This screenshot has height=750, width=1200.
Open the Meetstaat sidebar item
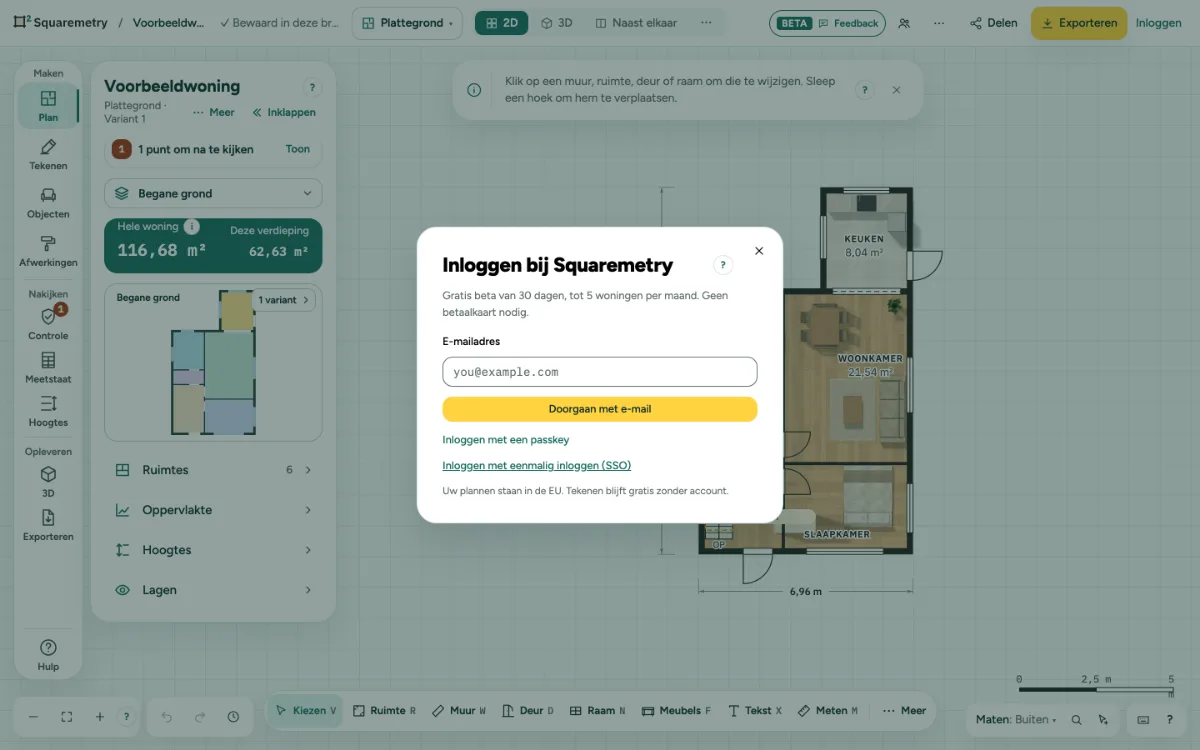(x=48, y=368)
